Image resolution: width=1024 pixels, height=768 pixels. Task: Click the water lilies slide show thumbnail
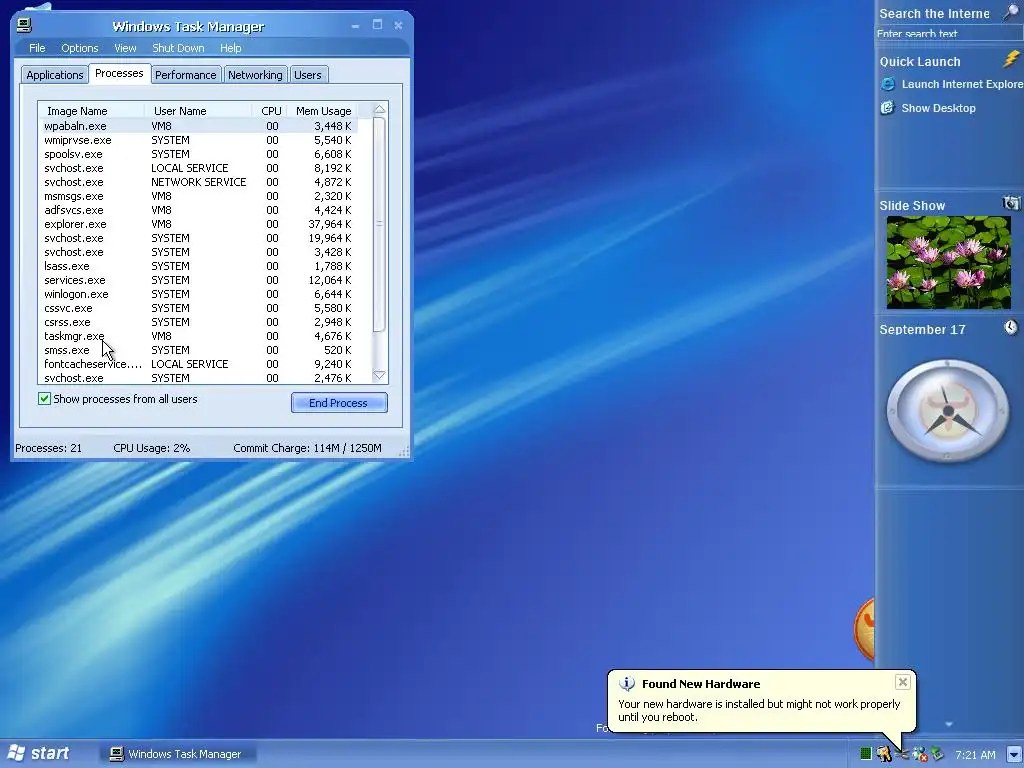(x=948, y=262)
